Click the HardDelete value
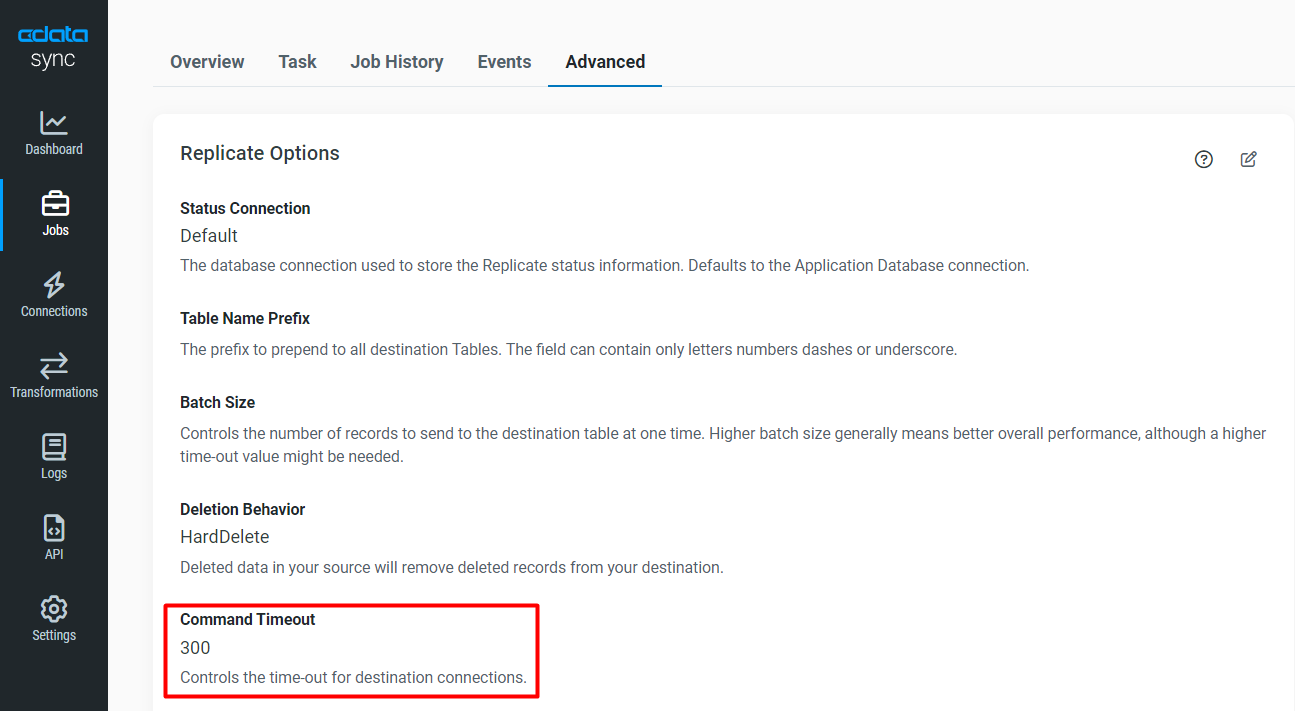 pyautogui.click(x=225, y=537)
